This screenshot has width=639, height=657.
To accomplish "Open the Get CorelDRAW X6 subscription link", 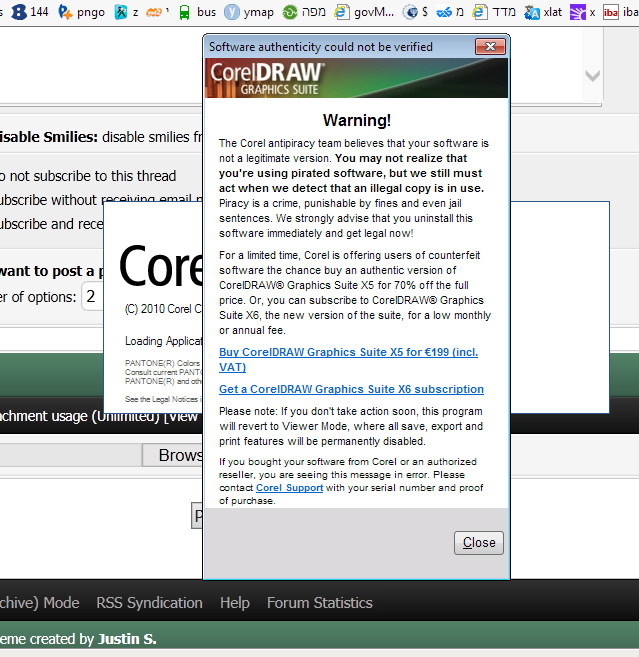I will pyautogui.click(x=351, y=389).
